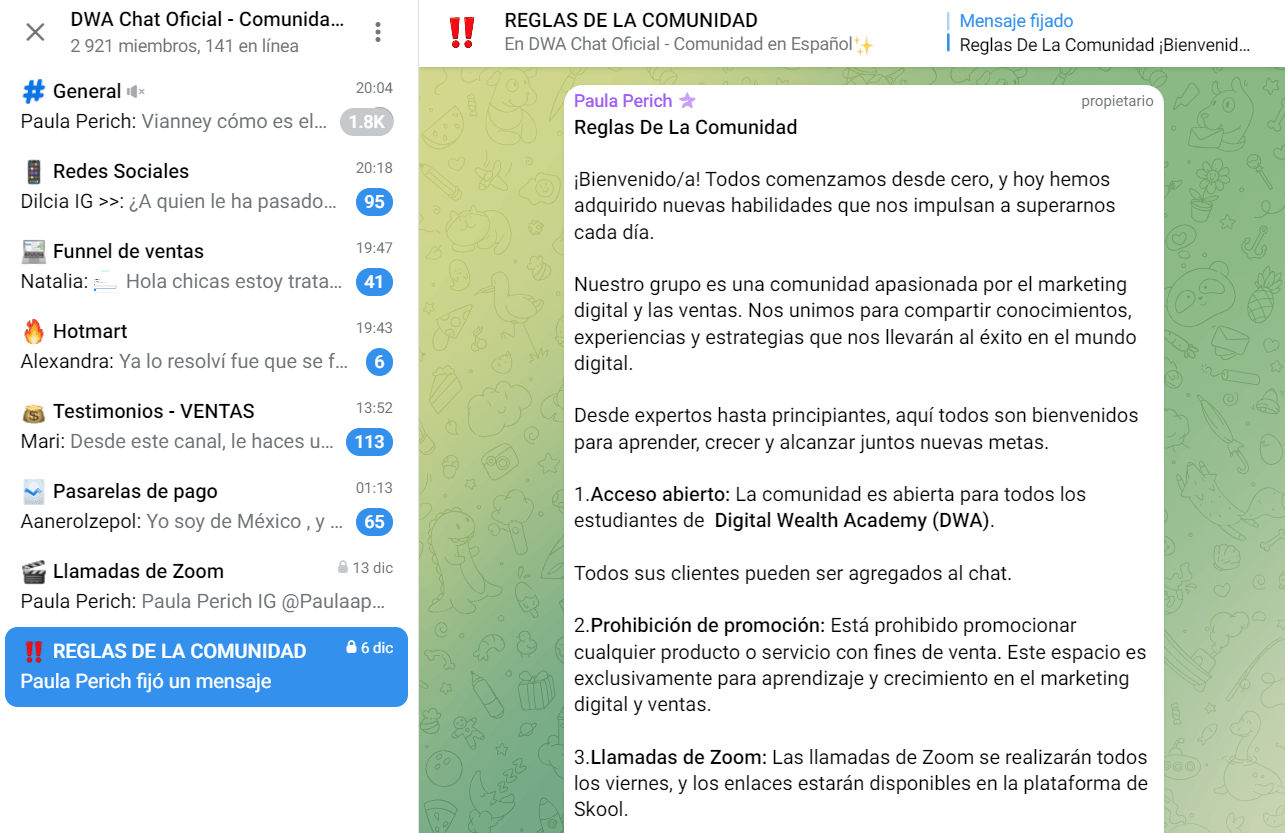Open the Llamadas de Zoom topic
The height and width of the screenshot is (833, 1285).
[x=206, y=586]
